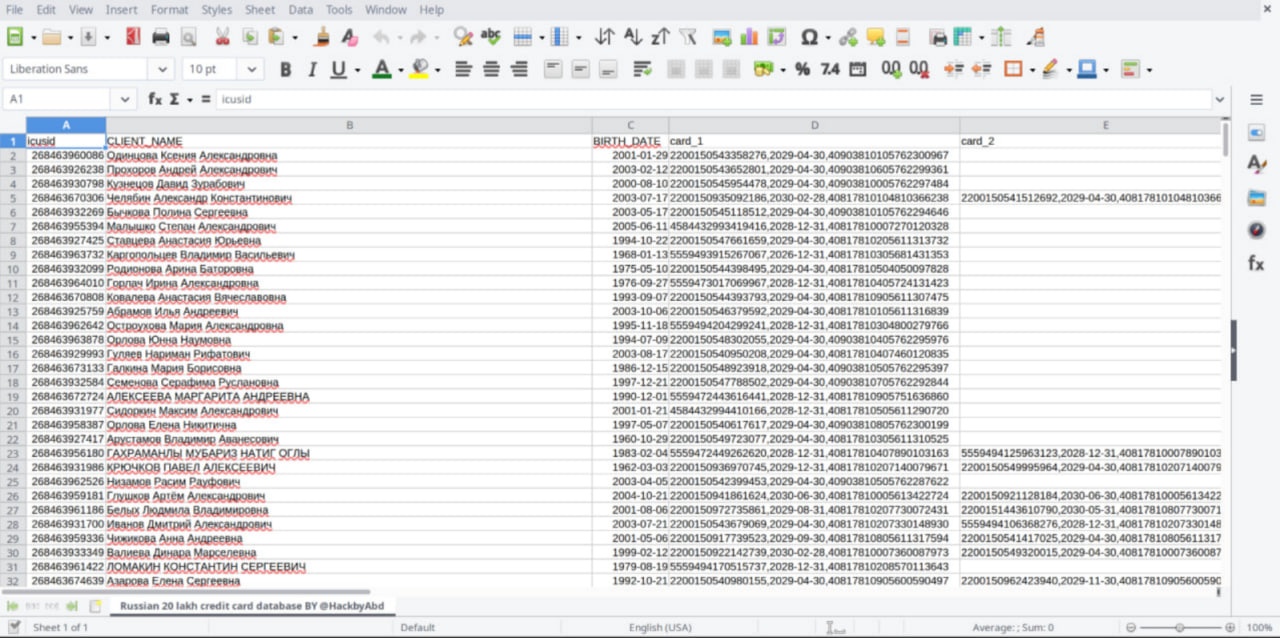This screenshot has height=638, width=1280.
Task: Open the Special Character dropdown arrow
Action: (x=828, y=37)
